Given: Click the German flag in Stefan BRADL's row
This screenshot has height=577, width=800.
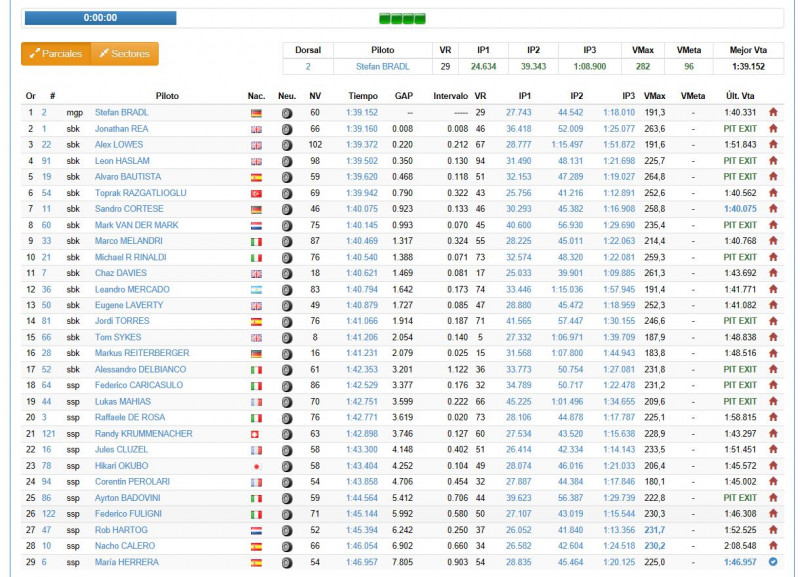Looking at the screenshot, I should coord(256,114).
